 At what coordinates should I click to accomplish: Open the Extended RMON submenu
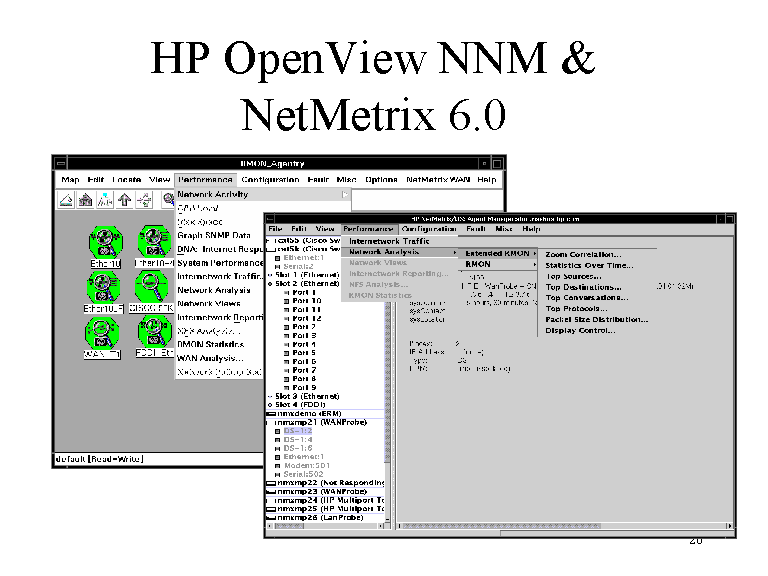point(498,253)
